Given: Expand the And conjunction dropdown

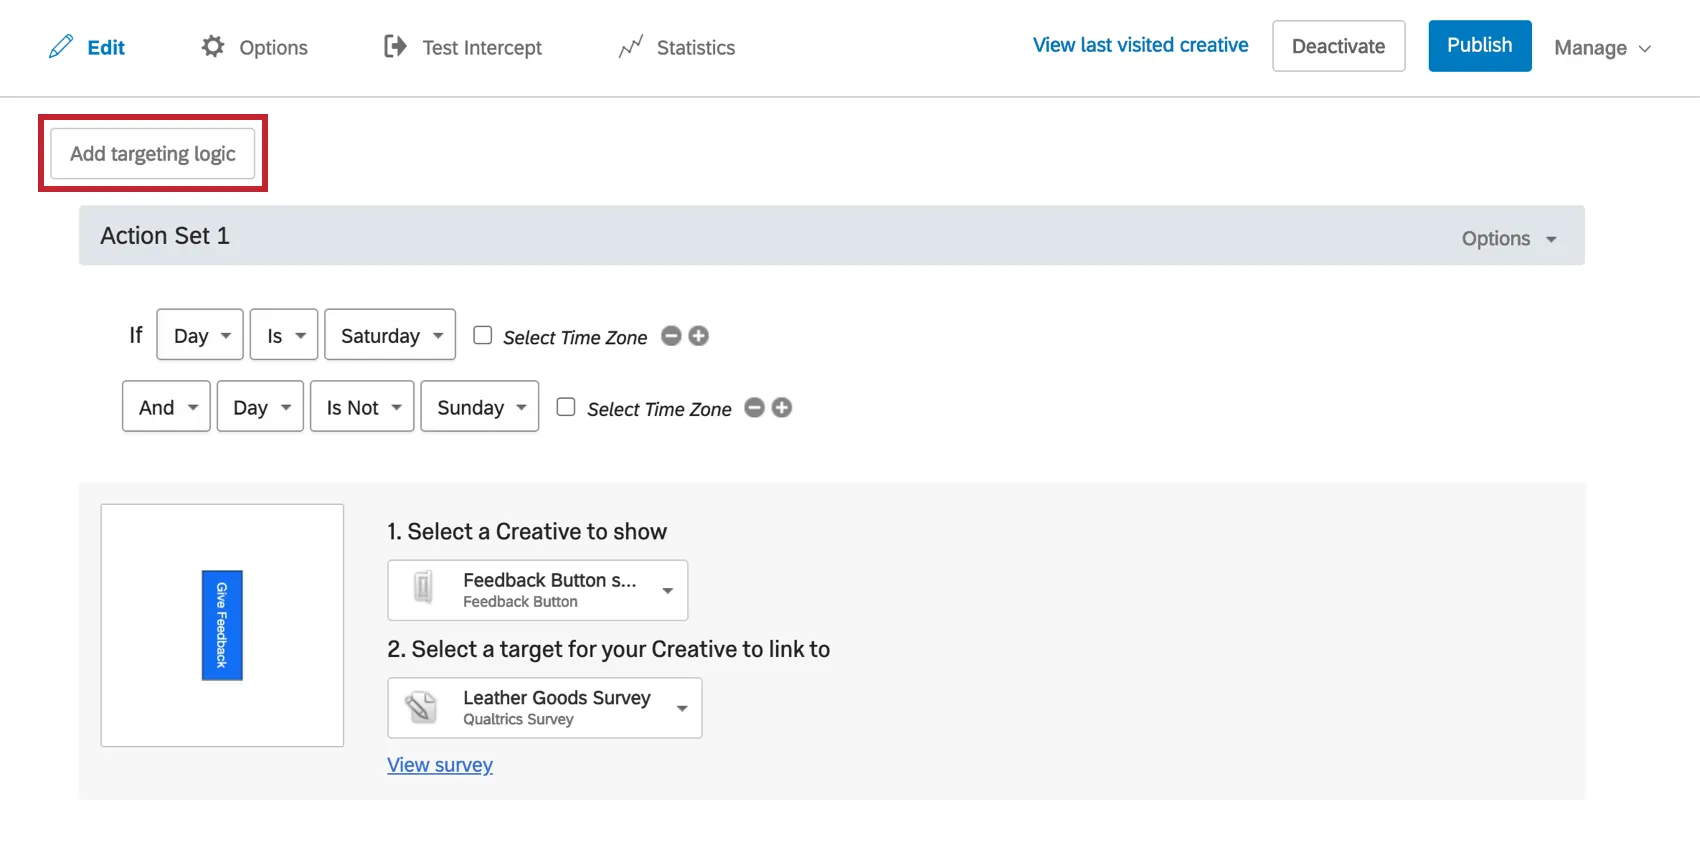Looking at the screenshot, I should click(166, 407).
